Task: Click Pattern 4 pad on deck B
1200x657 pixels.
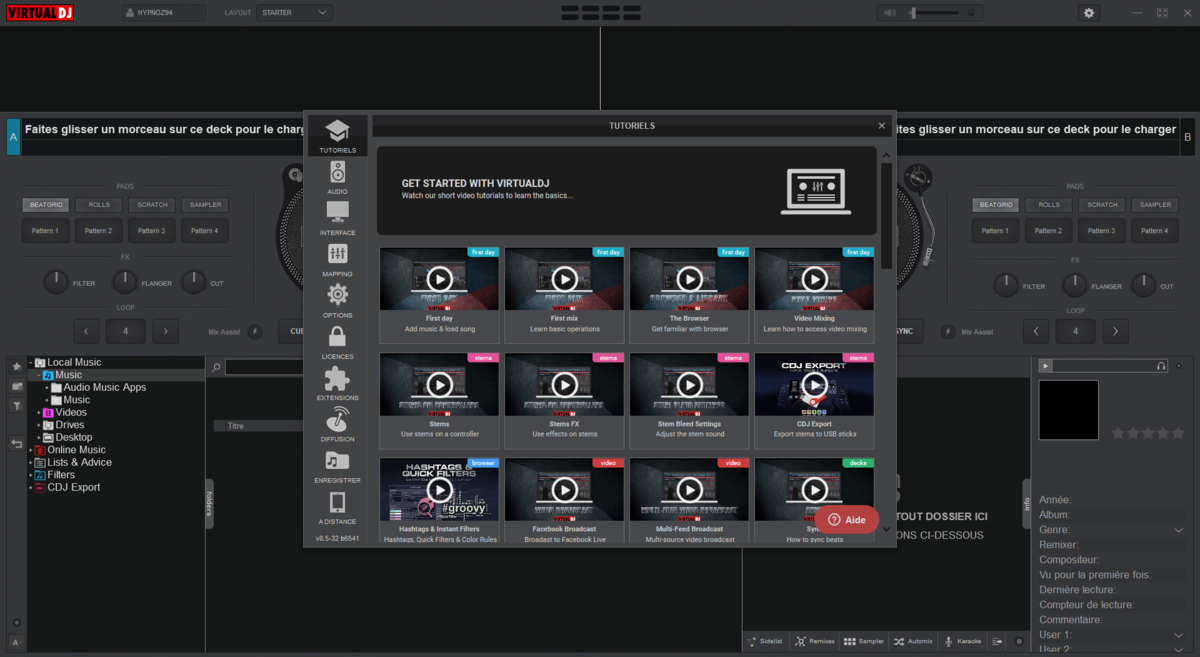Action: pos(1155,231)
